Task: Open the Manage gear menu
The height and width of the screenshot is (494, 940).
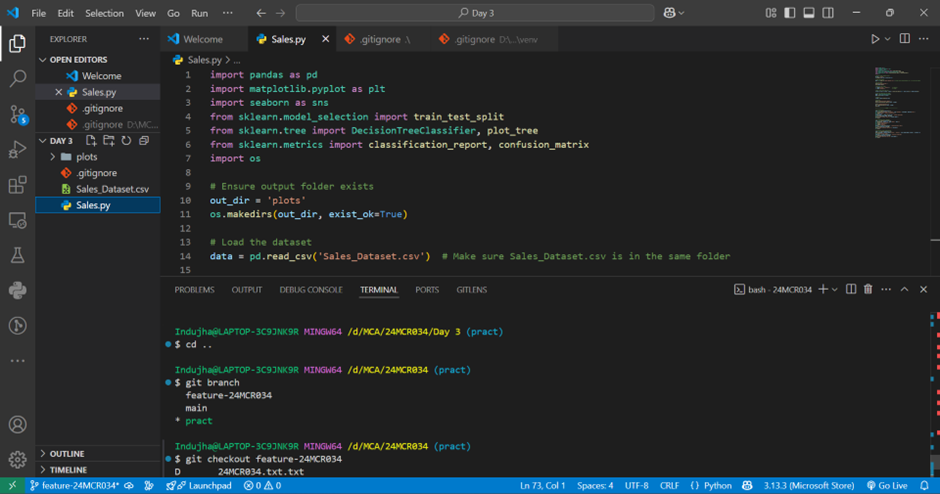Action: click(17, 460)
